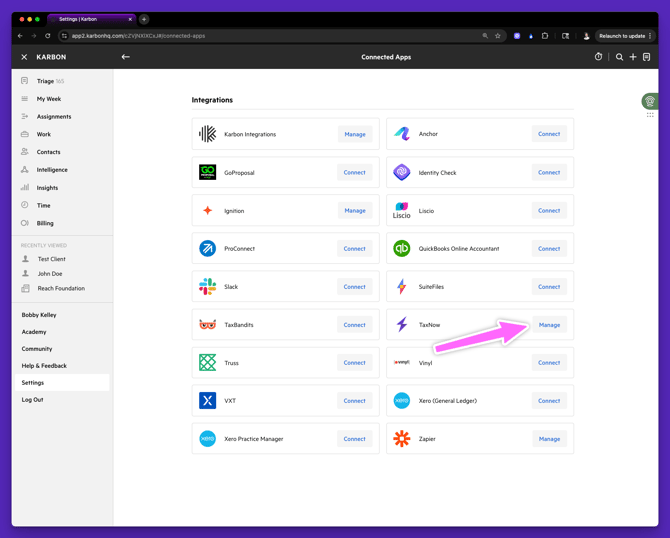This screenshot has width=670, height=538.
Task: Open the timer icon in header
Action: [598, 57]
